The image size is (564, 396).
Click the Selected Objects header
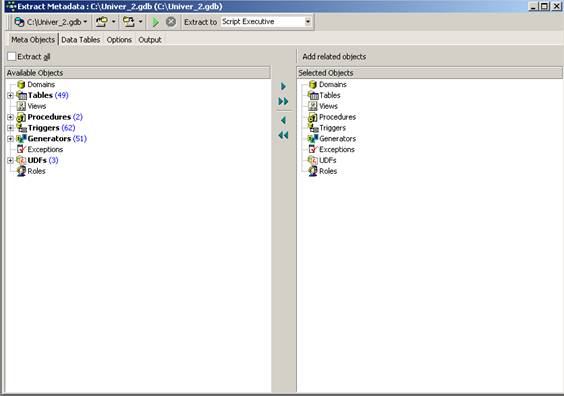point(429,73)
